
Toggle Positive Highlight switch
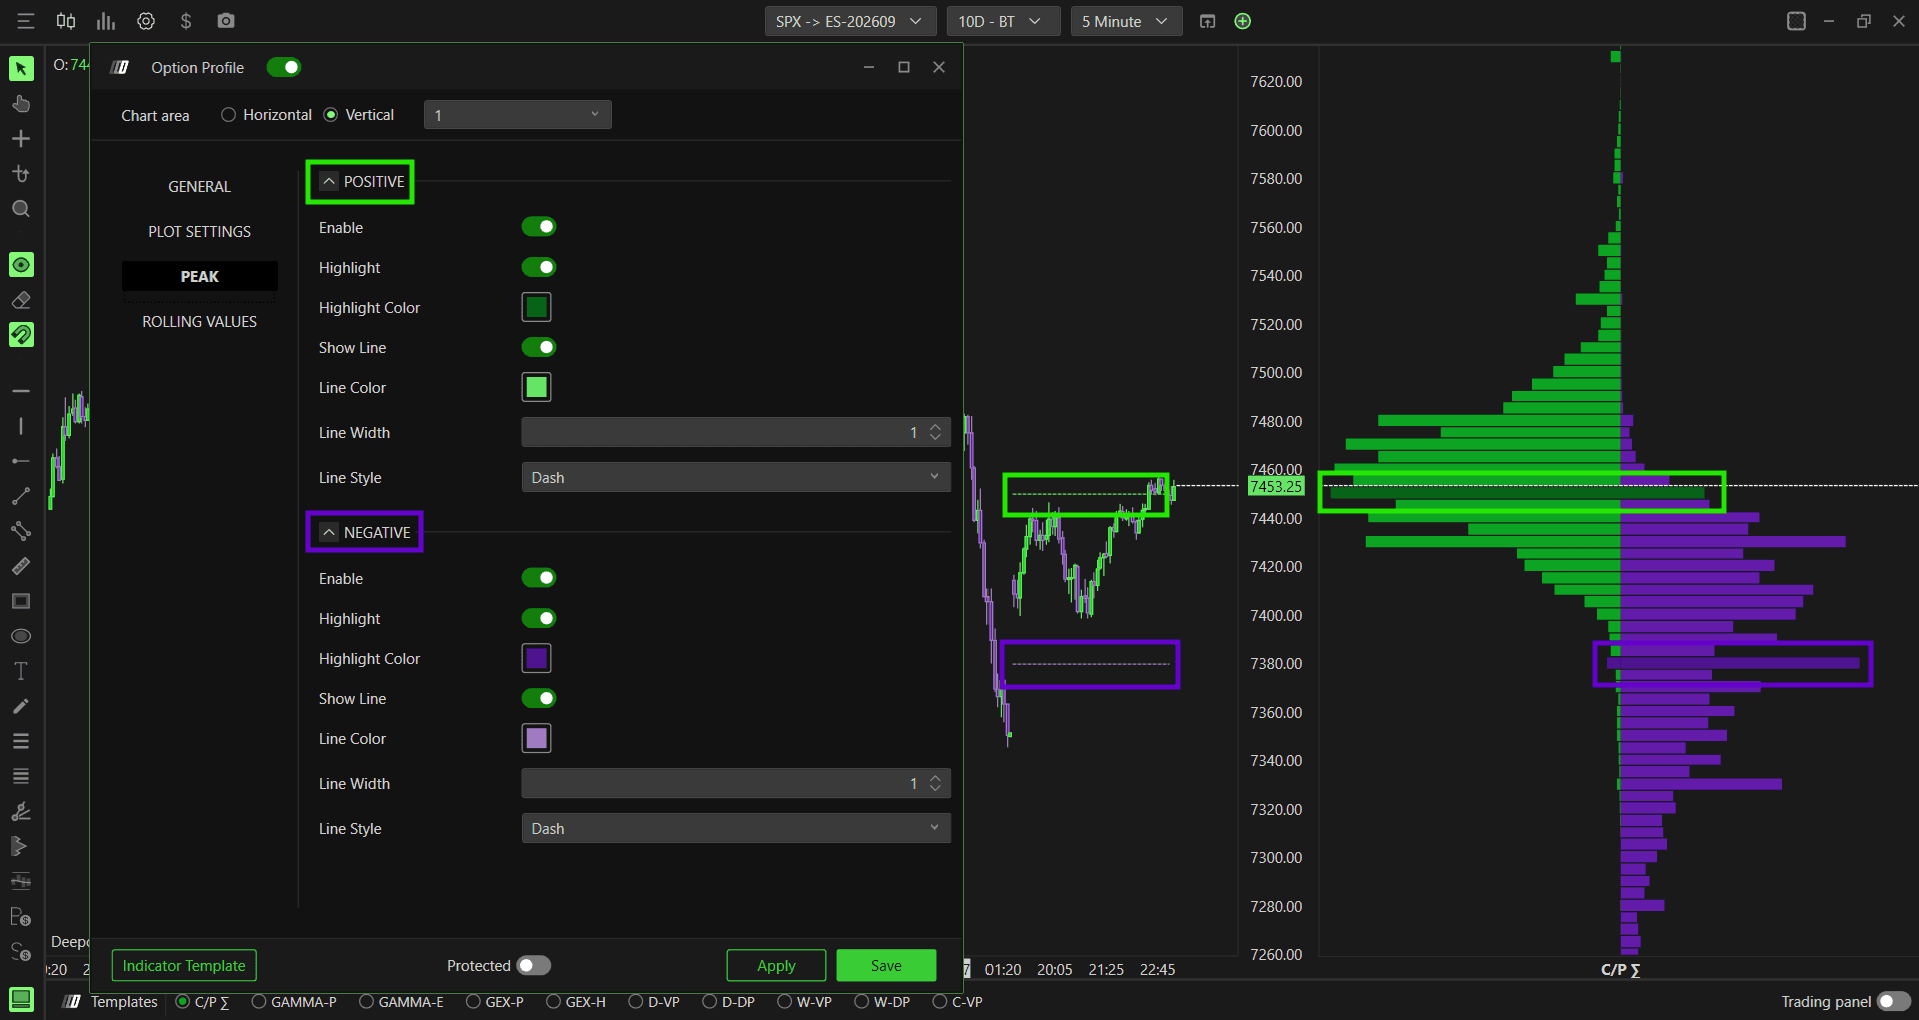click(x=539, y=267)
